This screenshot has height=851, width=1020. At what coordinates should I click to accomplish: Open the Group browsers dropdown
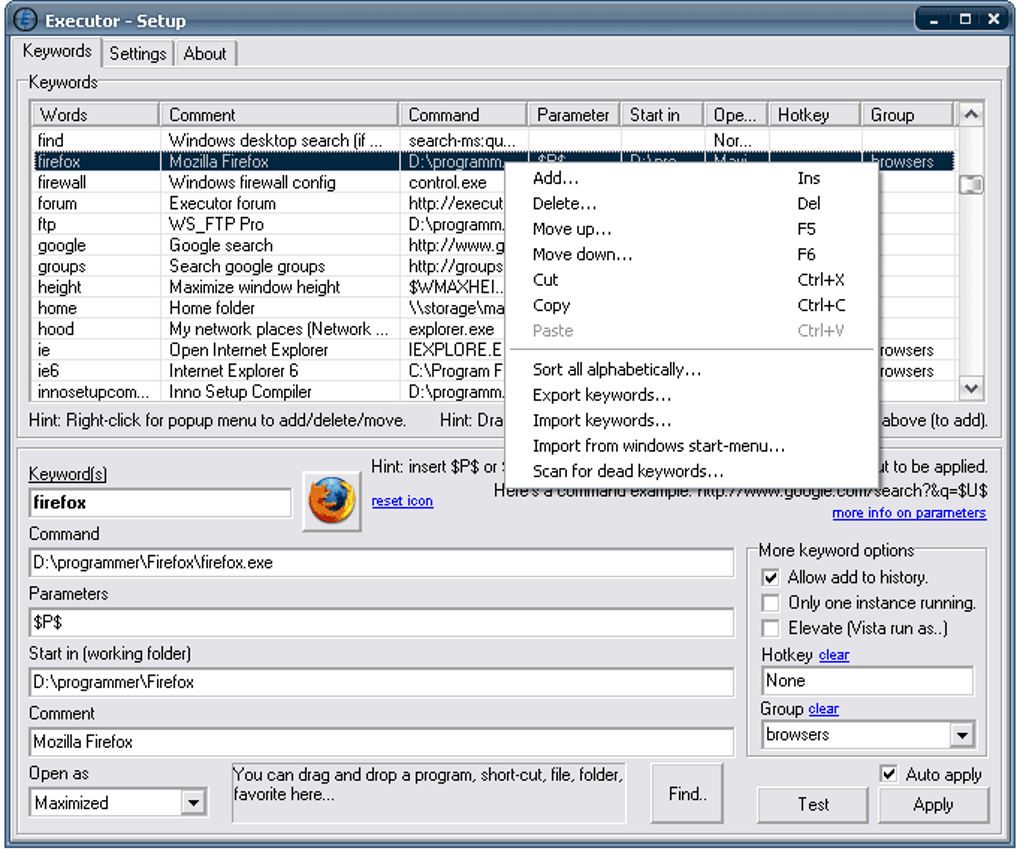(961, 735)
